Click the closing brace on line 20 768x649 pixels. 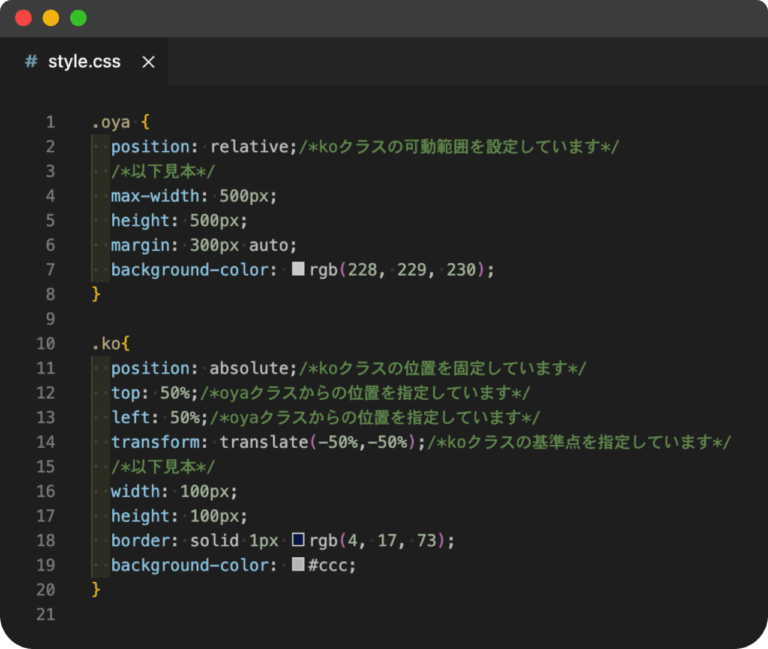point(96,590)
